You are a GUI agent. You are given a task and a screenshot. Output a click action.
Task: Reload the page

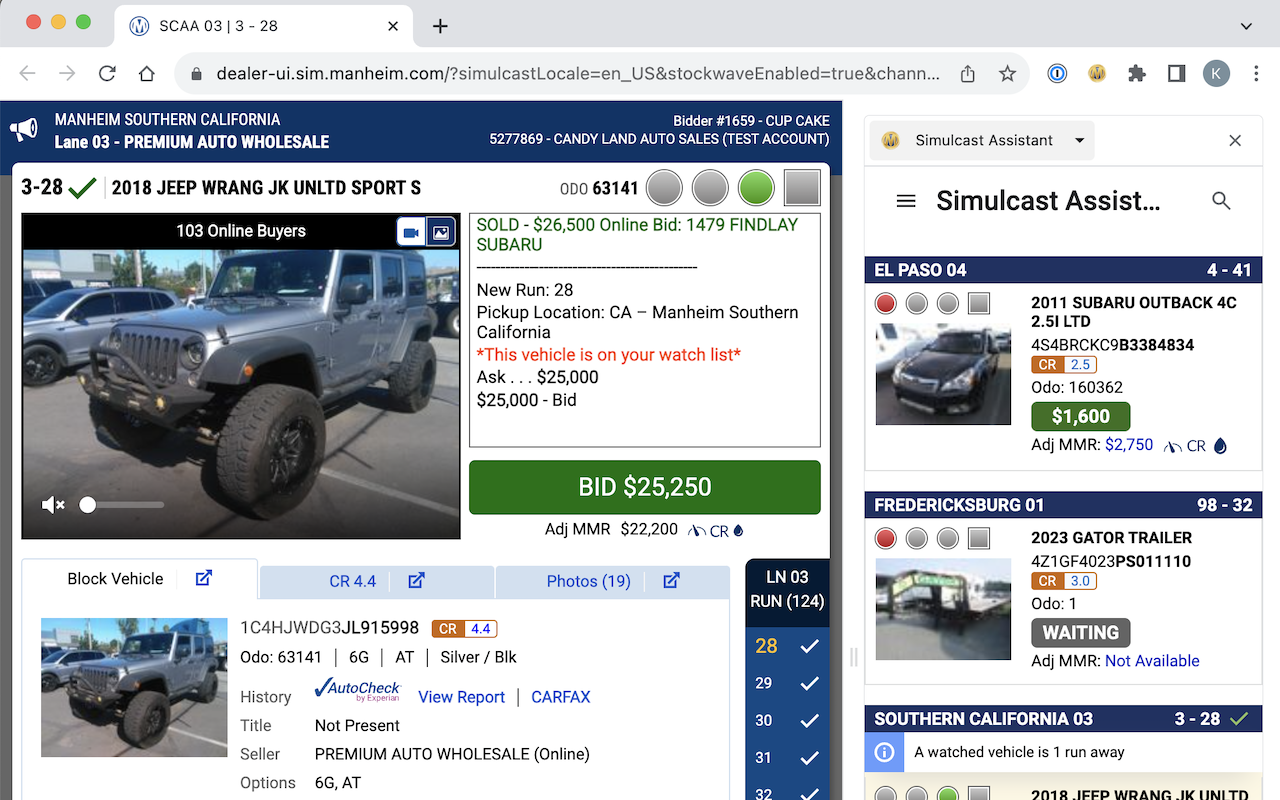pos(107,73)
